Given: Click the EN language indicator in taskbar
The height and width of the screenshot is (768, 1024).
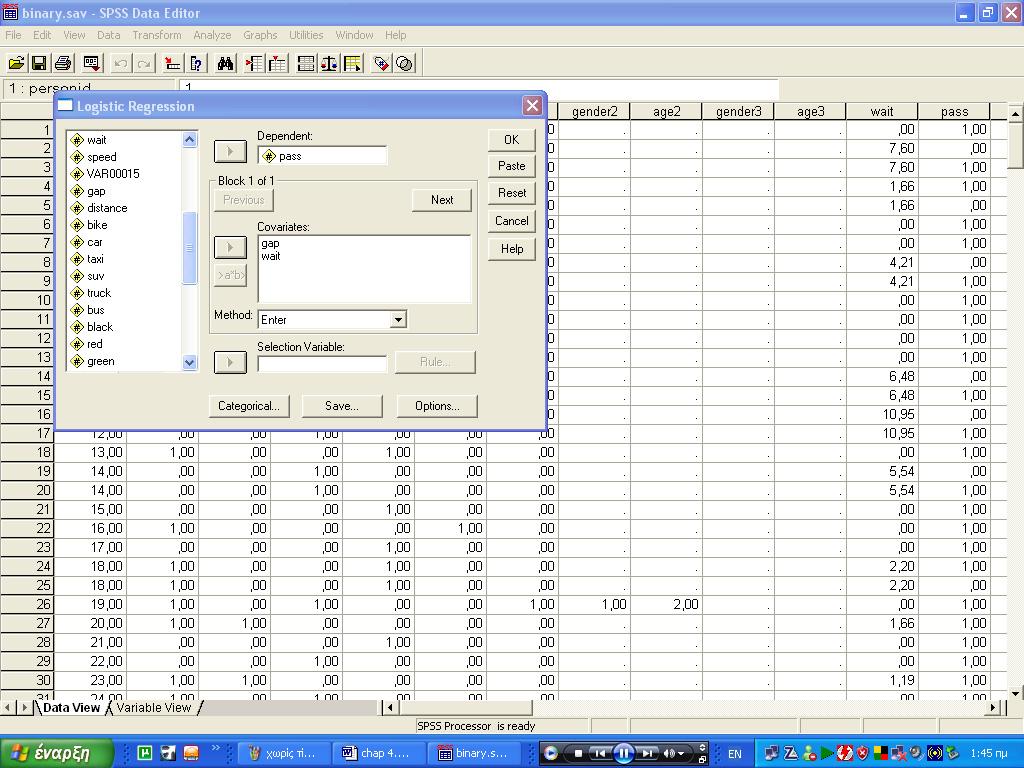Looking at the screenshot, I should pyautogui.click(x=735, y=754).
